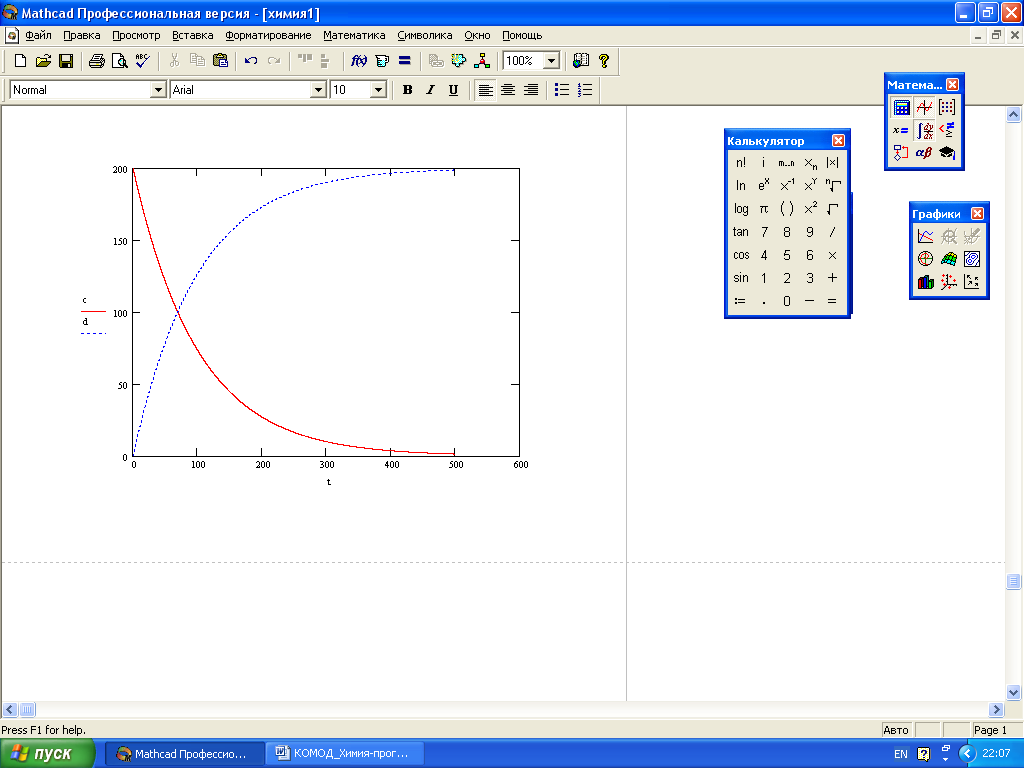Open the Resource Center book icon

click(582, 61)
